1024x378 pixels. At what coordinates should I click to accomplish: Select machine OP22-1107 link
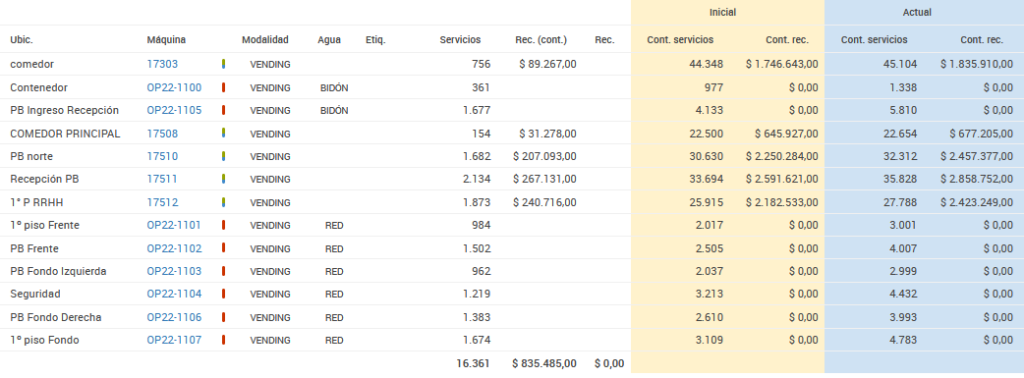[174, 339]
